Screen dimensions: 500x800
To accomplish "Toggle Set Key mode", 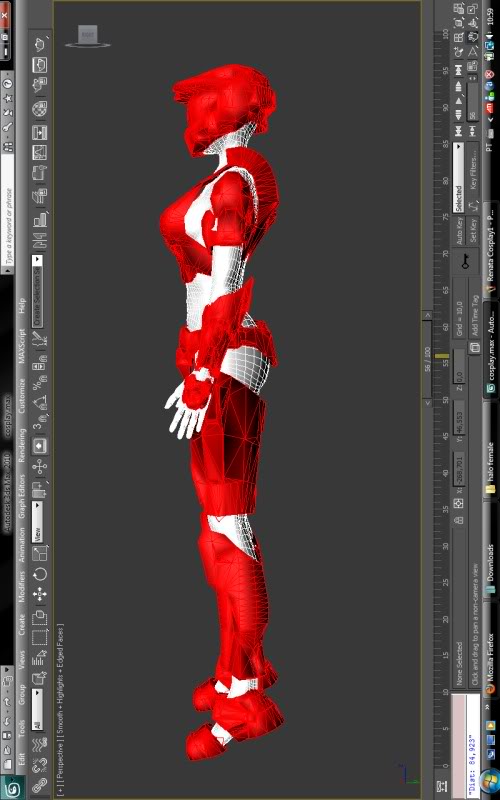I will [472, 230].
